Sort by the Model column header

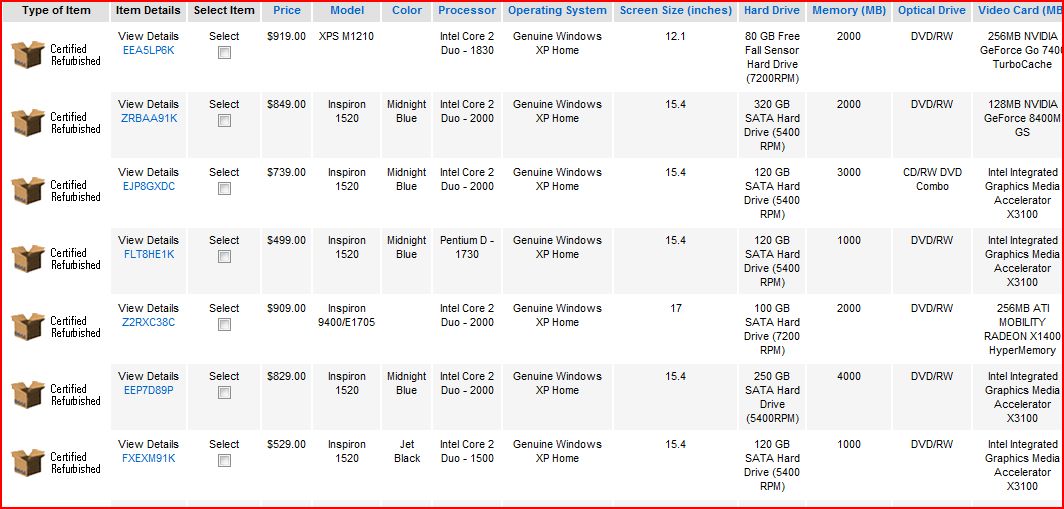(x=347, y=10)
